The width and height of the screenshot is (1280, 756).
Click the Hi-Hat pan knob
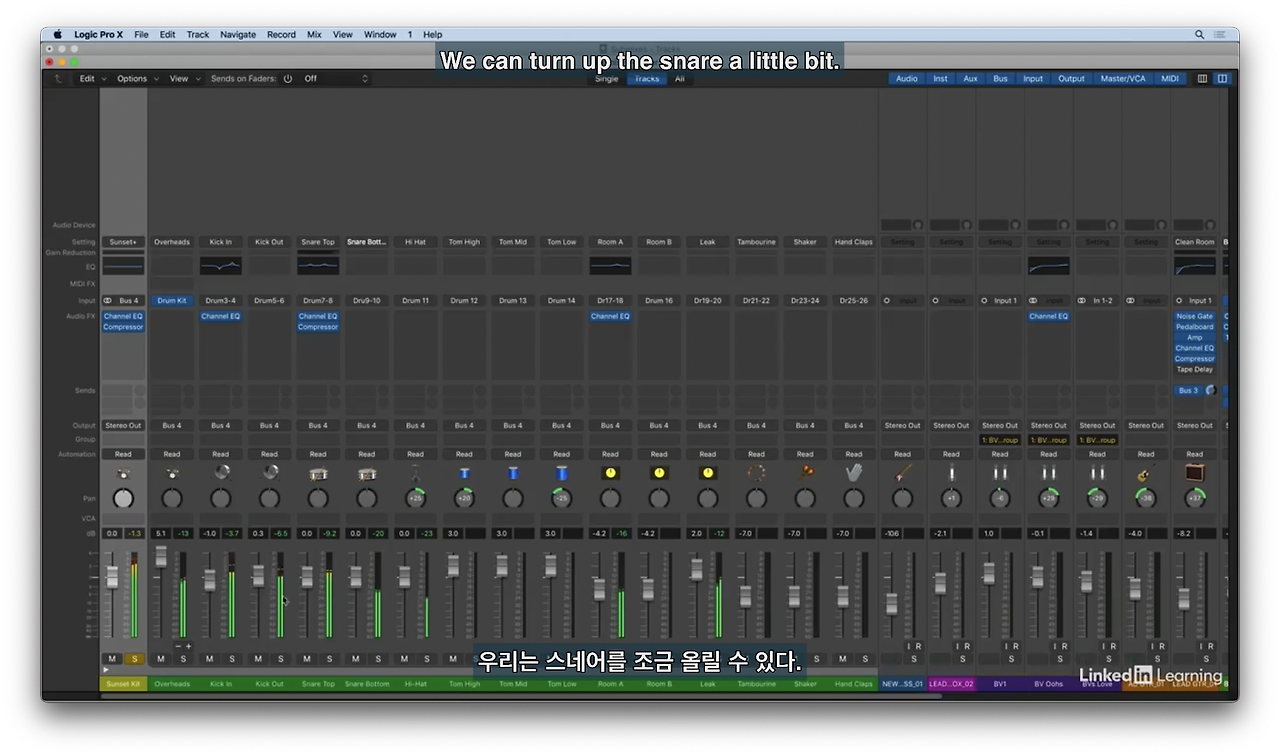(x=415, y=498)
